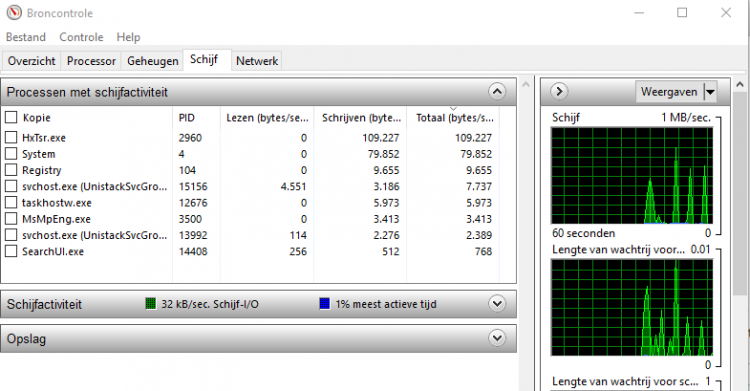Tick the checkbox for HxTsr.exe
Image resolution: width=750 pixels, height=391 pixels.
pyautogui.click(x=11, y=137)
